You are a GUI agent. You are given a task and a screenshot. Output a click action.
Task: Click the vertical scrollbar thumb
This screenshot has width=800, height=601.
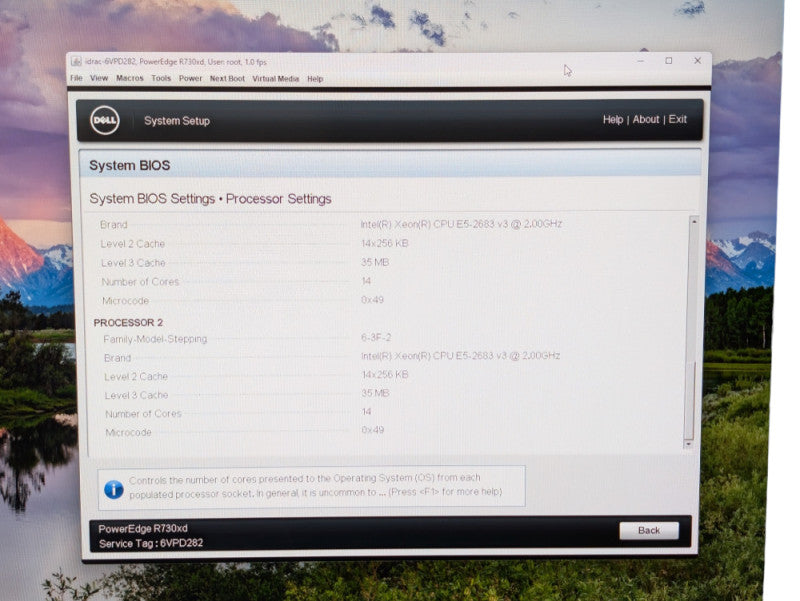(690, 400)
